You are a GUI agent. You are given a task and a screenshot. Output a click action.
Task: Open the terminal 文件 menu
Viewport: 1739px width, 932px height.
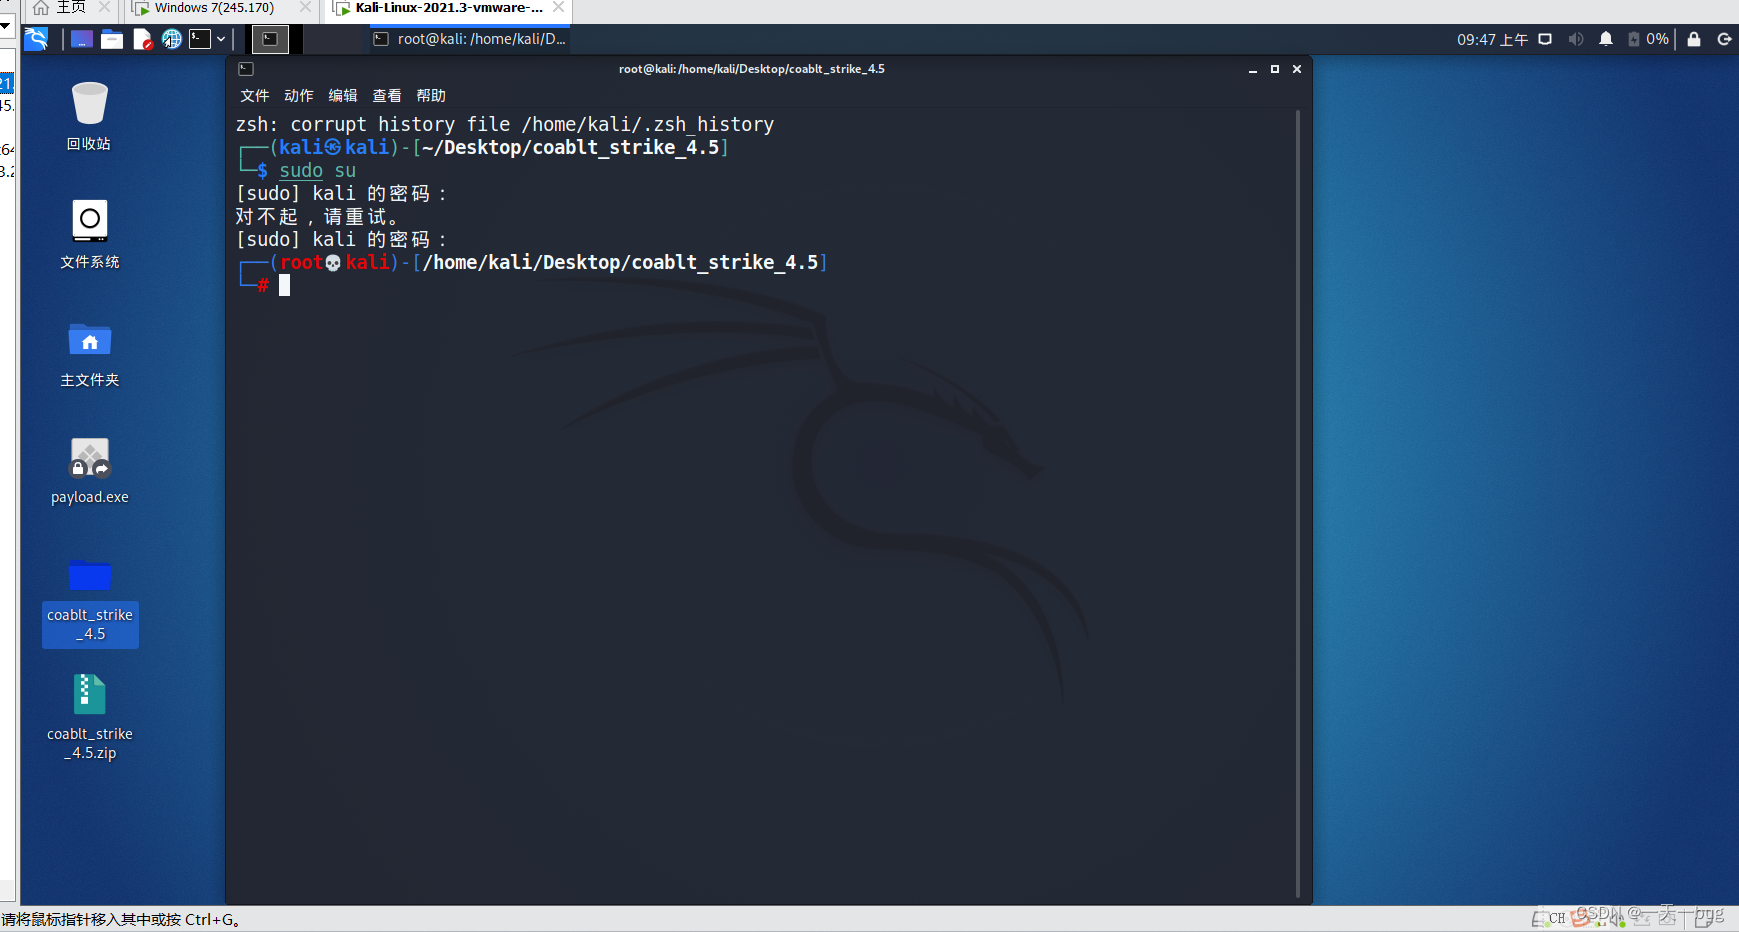pyautogui.click(x=254, y=96)
